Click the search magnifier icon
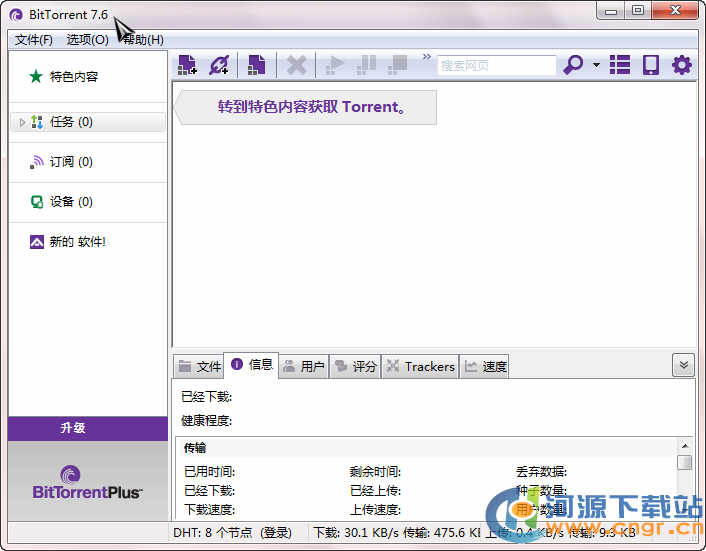This screenshot has height=551, width=706. 573,65
